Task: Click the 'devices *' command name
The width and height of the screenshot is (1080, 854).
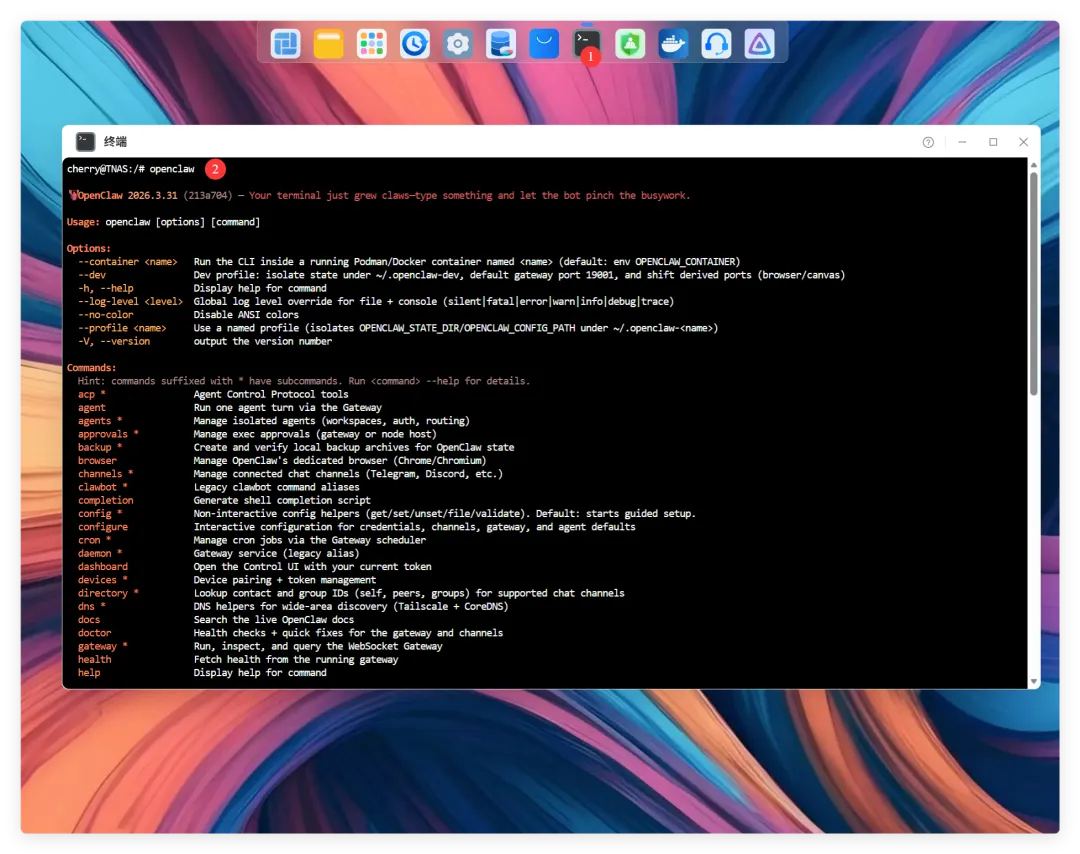Action: (x=103, y=580)
